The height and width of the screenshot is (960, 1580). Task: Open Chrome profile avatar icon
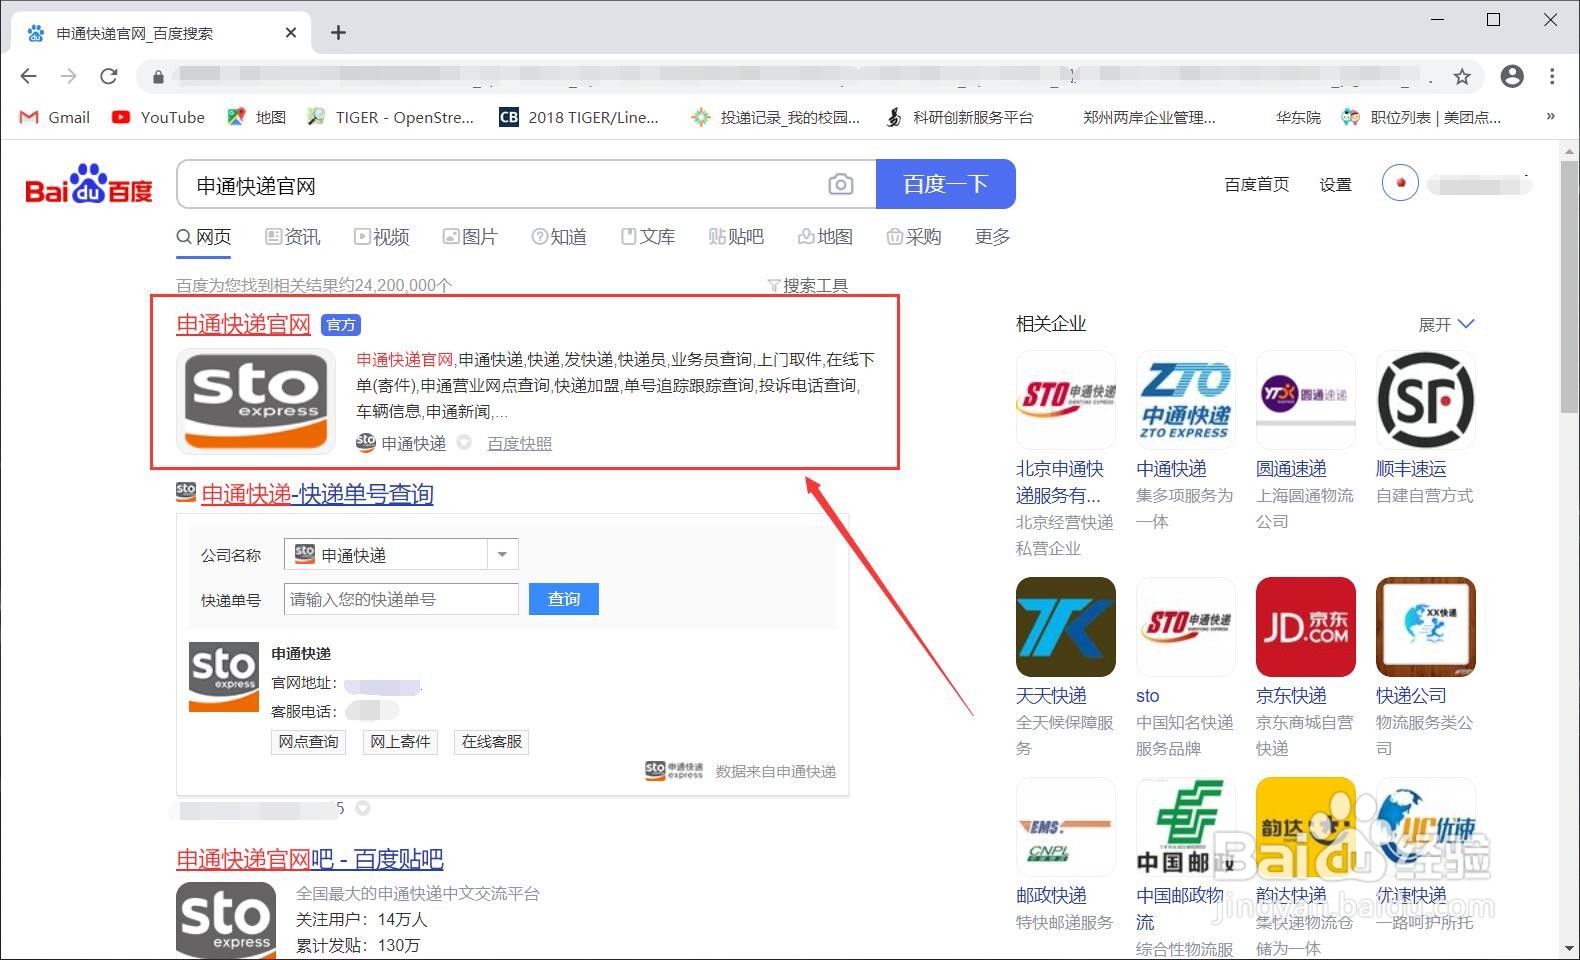[x=1512, y=76]
